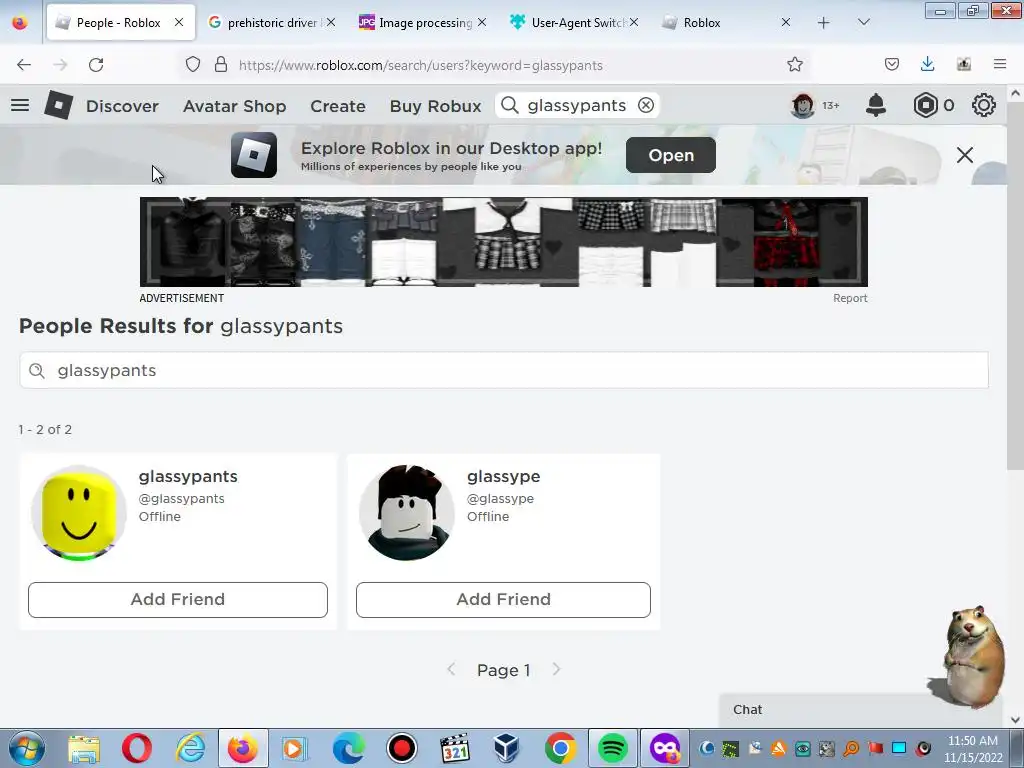
Task: Open the glassypants avatar thumbnail
Action: pyautogui.click(x=78, y=513)
